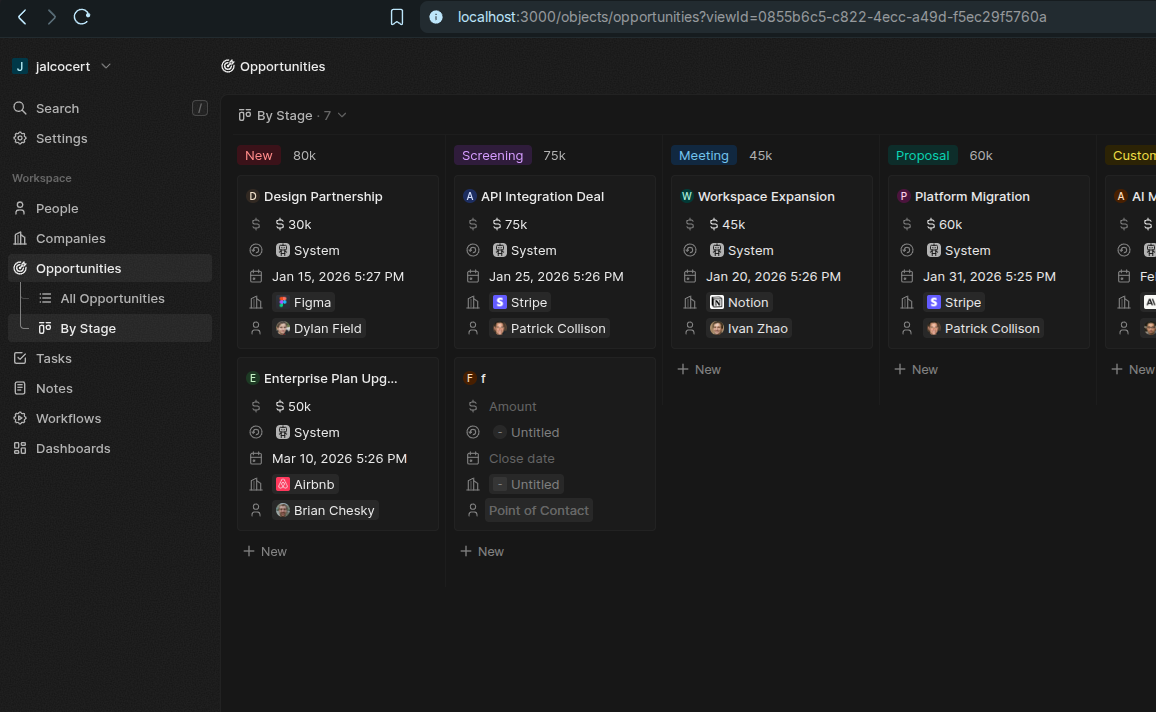Open the Tasks section
Screen dimensions: 1156x712
pos(53,358)
